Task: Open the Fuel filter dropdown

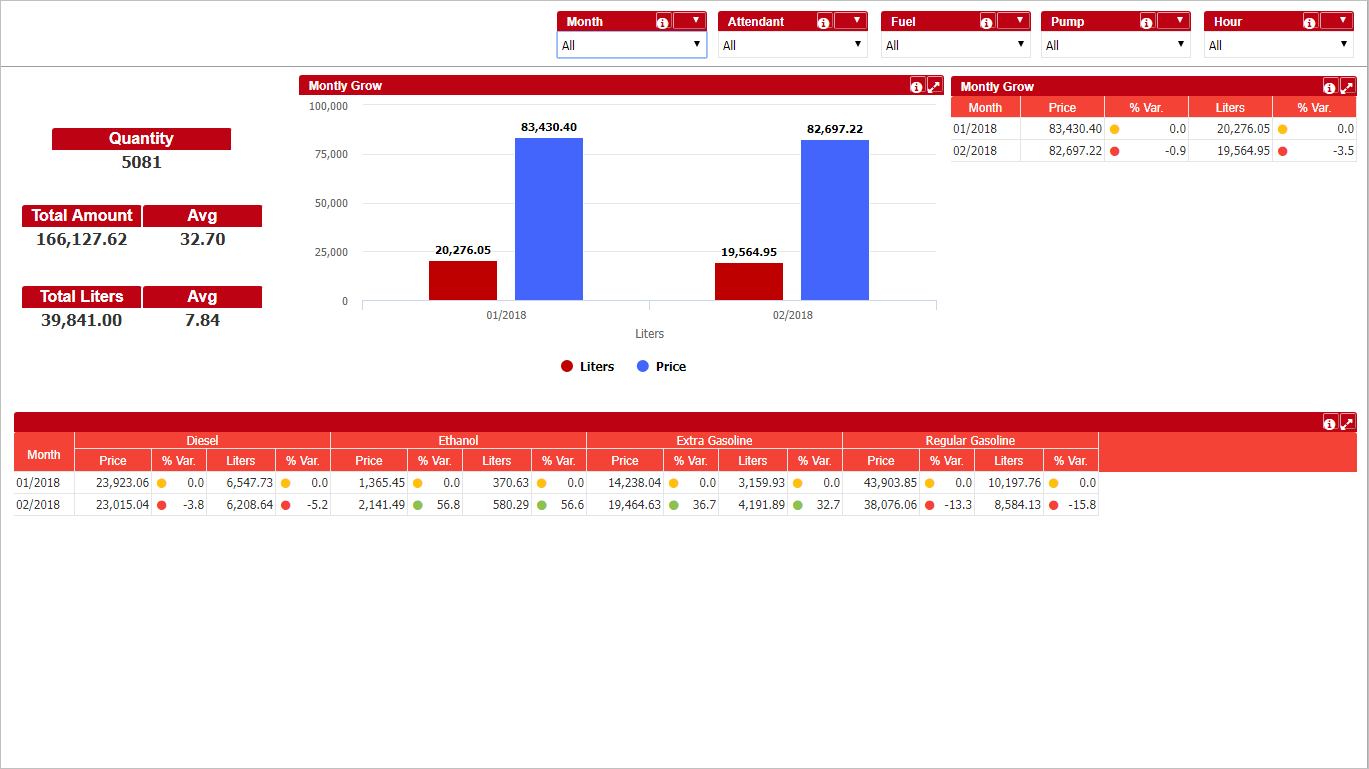Action: 955,45
